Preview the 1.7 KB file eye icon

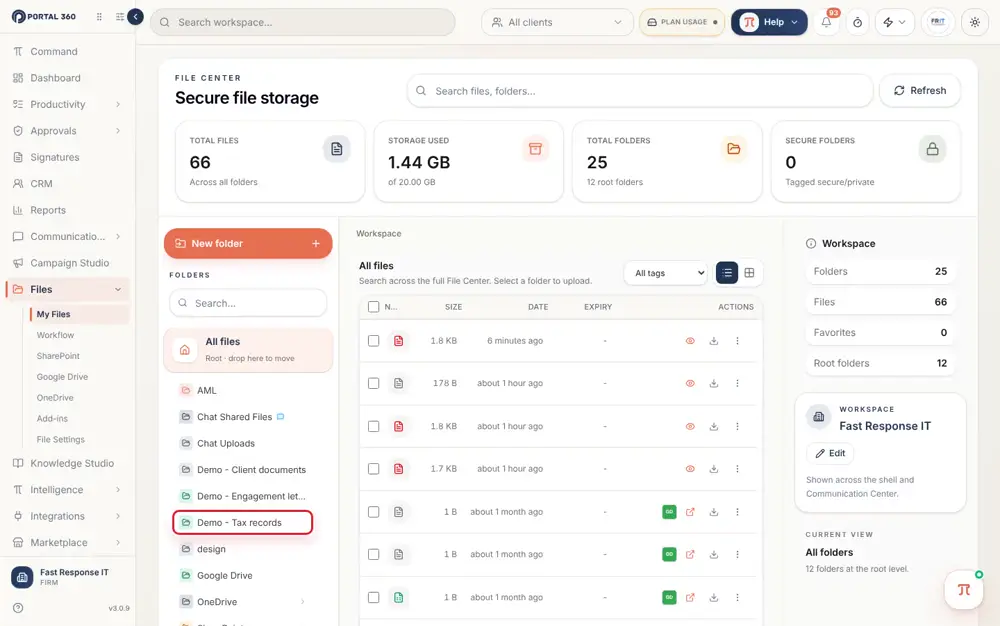(690, 469)
